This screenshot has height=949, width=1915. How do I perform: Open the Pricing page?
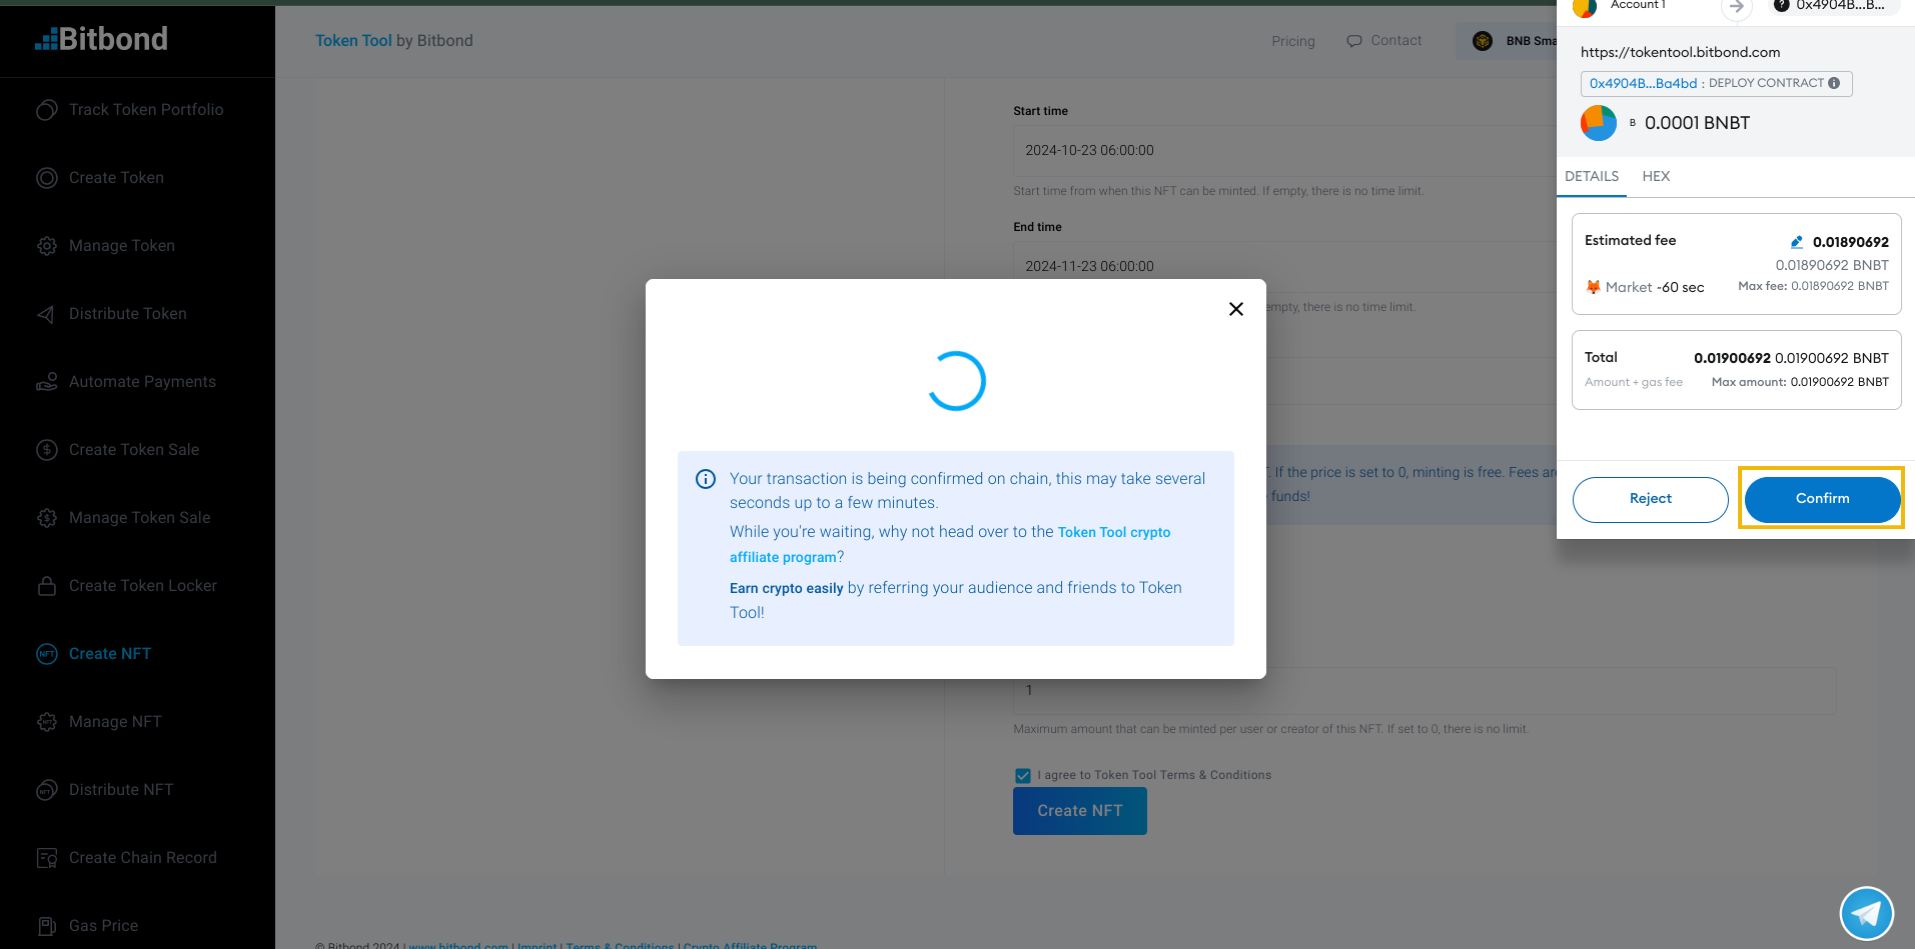[1292, 40]
